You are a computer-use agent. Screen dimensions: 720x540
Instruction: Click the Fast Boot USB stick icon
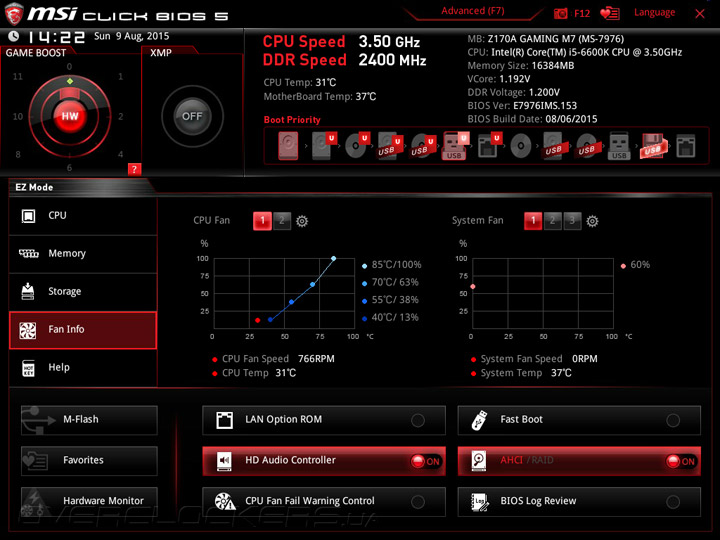(x=479, y=420)
